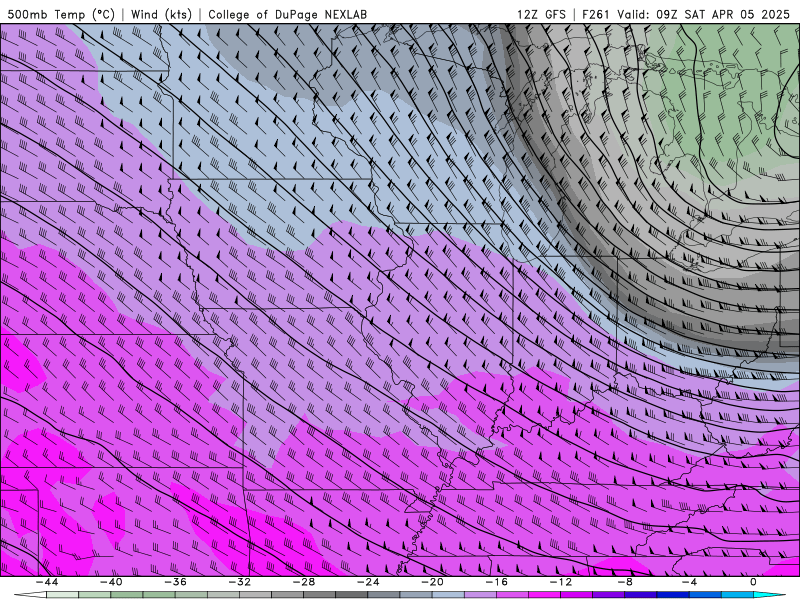
Task: Click the -16 legend value
Action: click(496, 582)
